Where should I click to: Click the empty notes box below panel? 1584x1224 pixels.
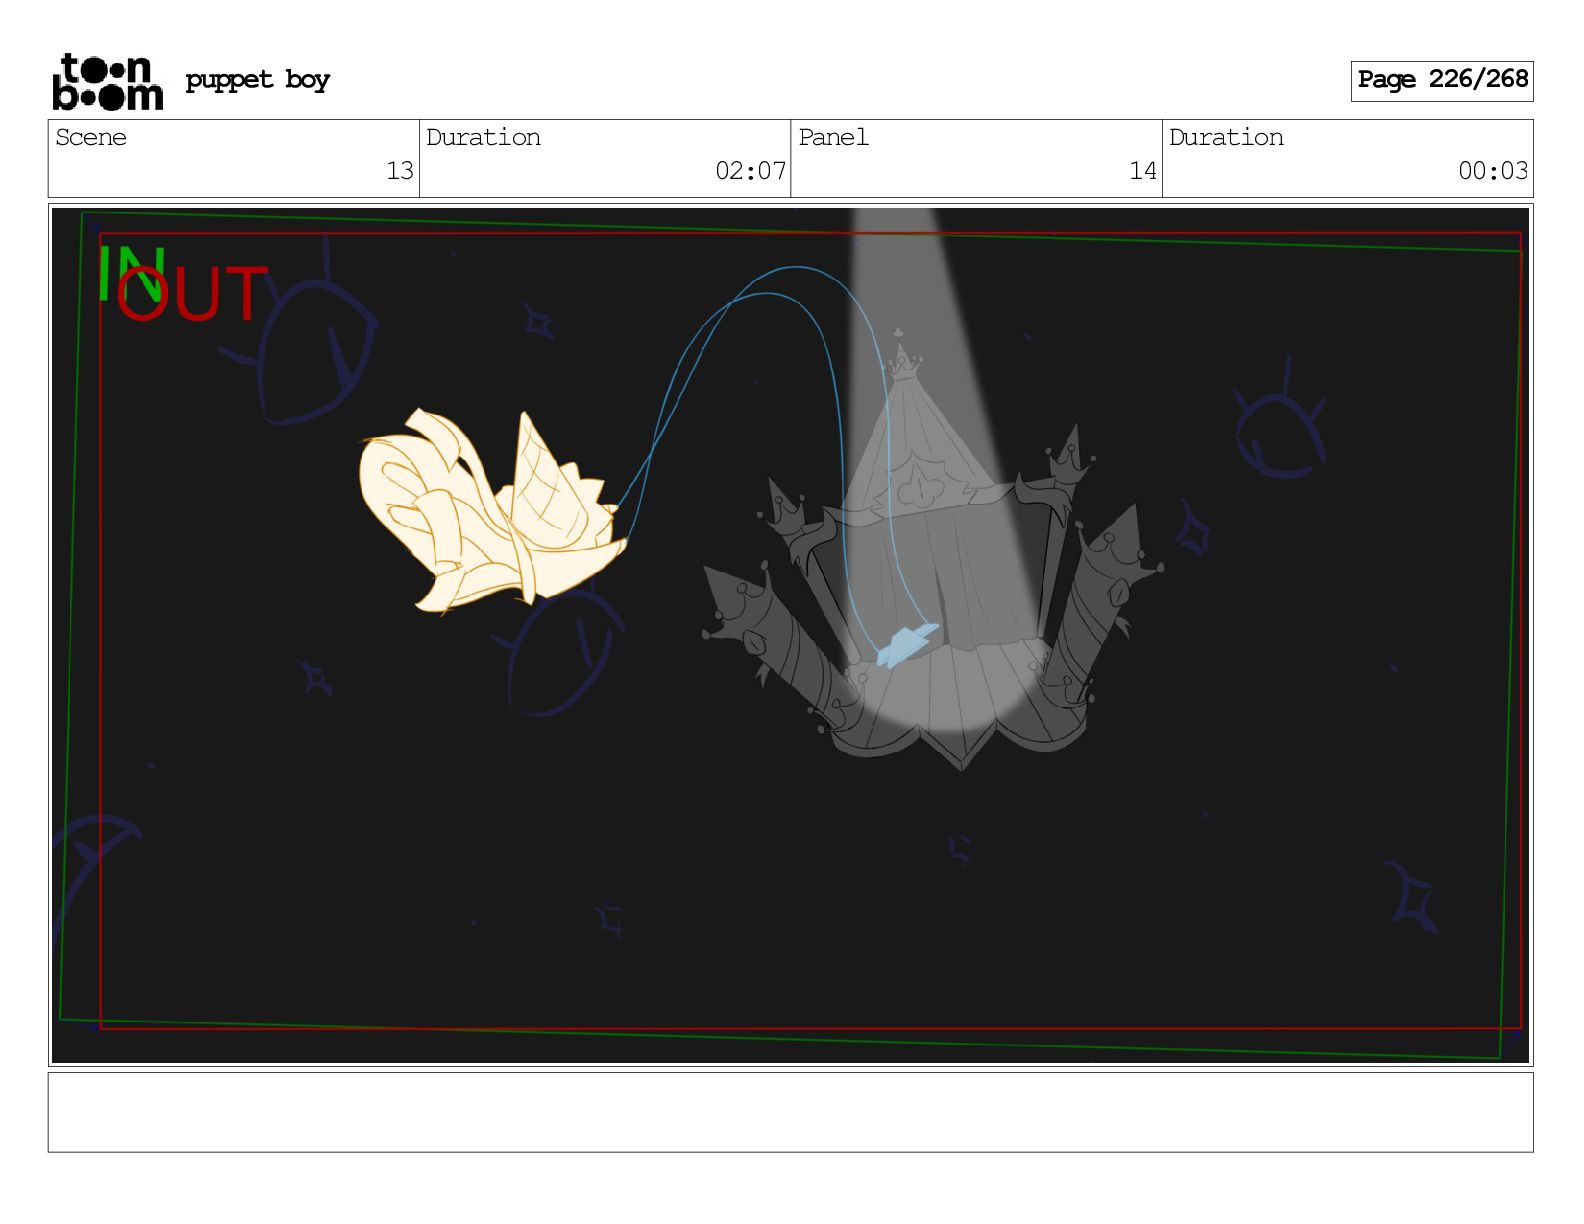pyautogui.click(x=790, y=1112)
